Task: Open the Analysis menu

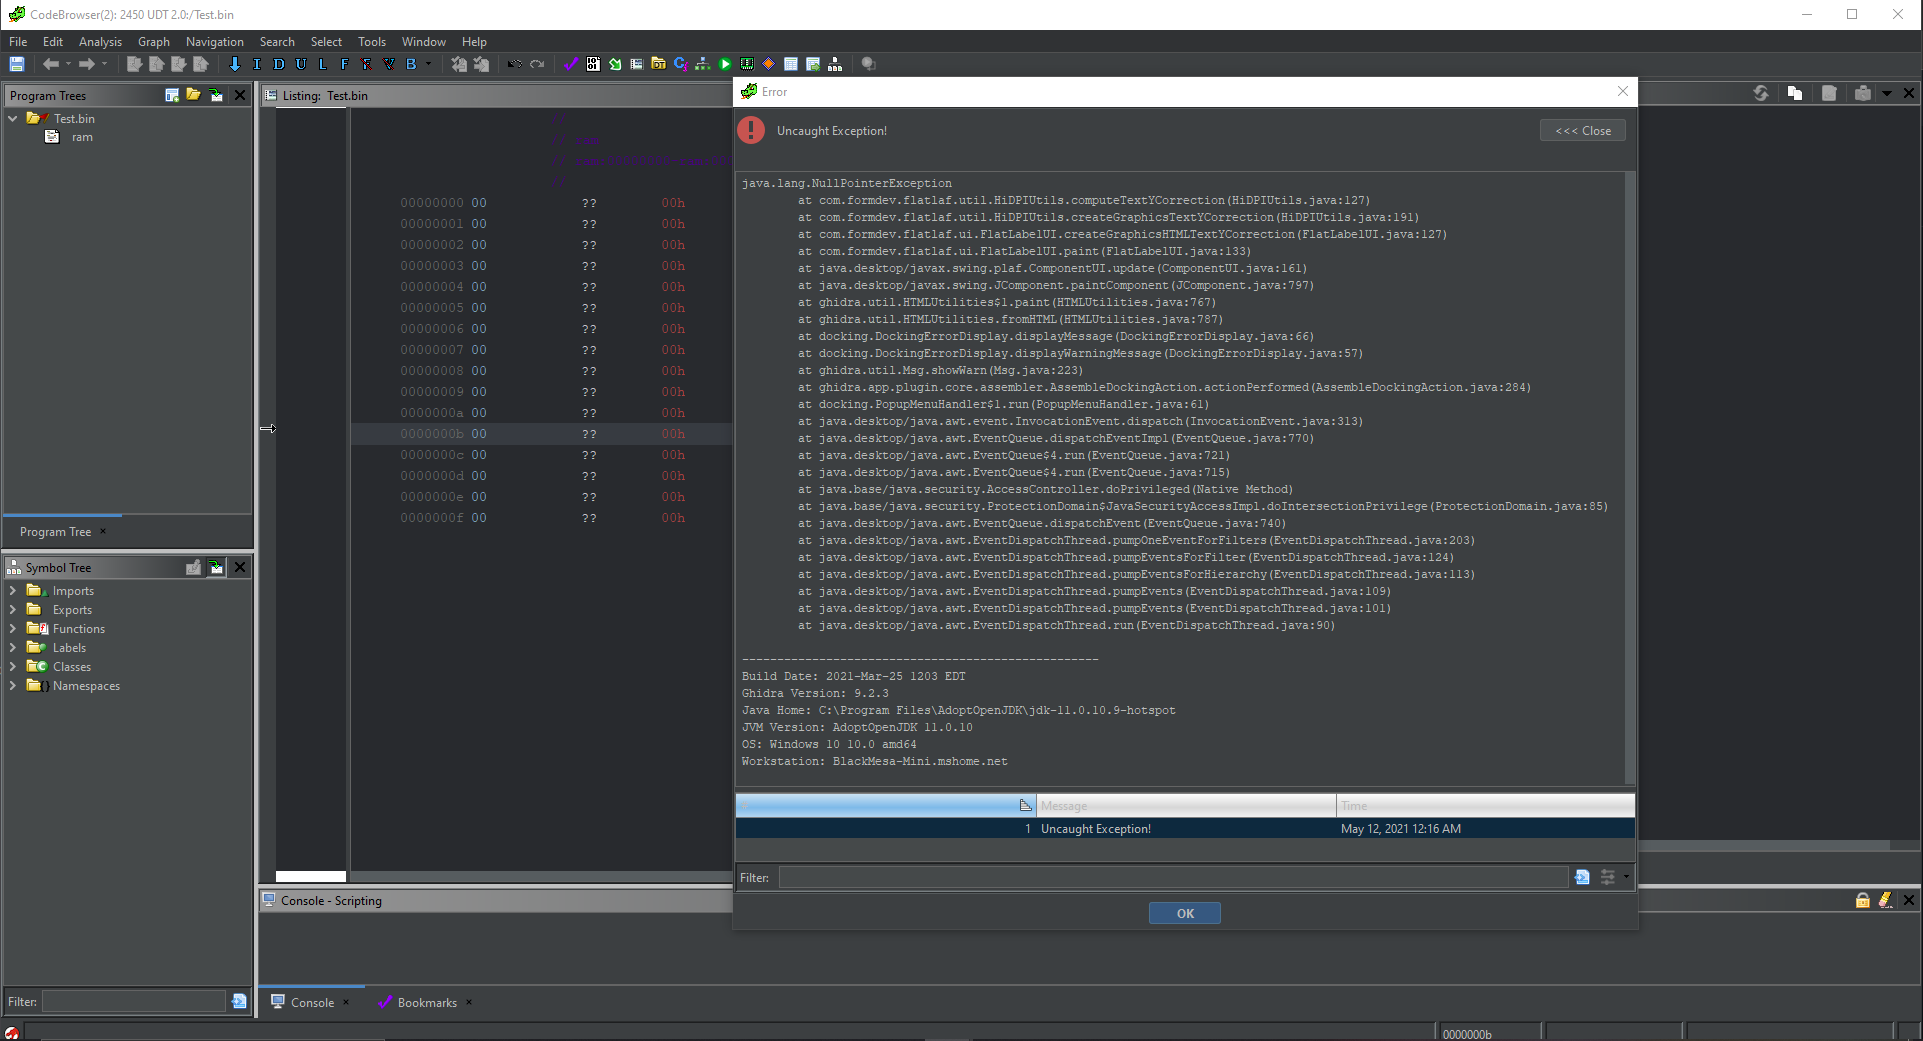Action: pos(99,42)
